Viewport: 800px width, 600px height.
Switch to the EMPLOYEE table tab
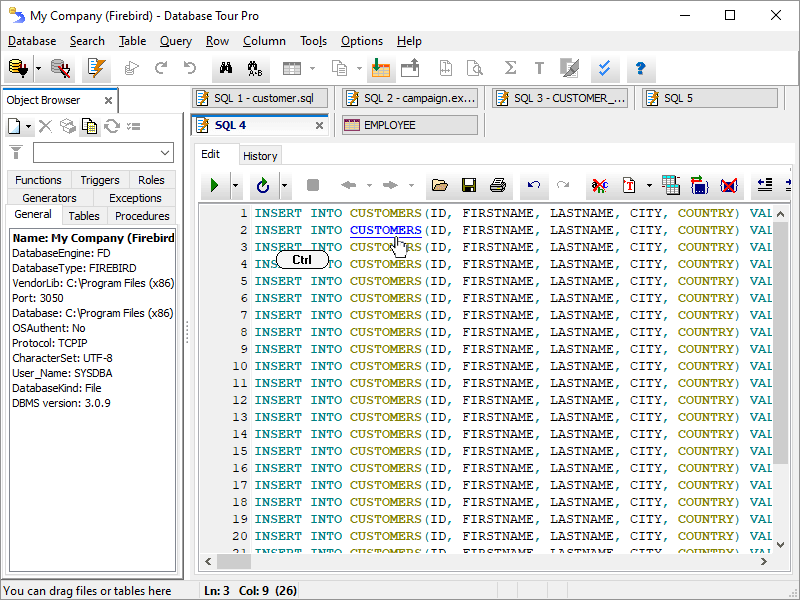click(x=389, y=125)
